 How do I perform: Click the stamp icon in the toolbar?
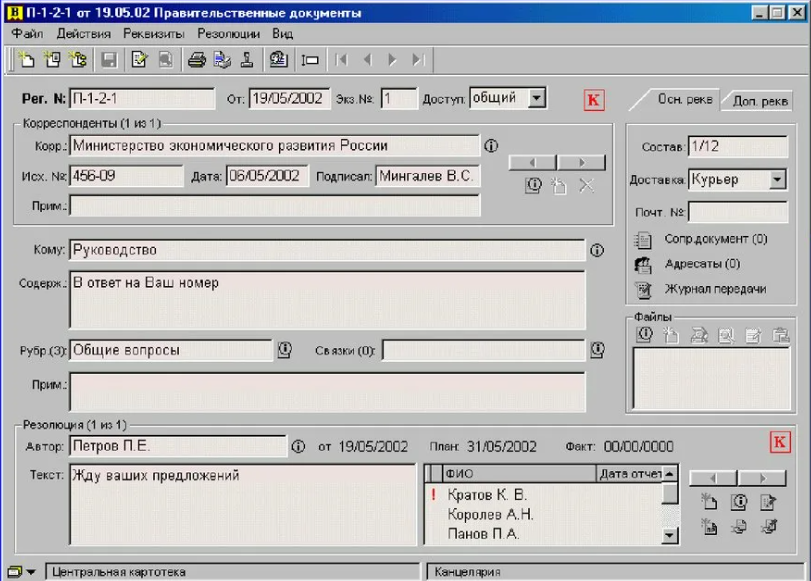point(247,60)
